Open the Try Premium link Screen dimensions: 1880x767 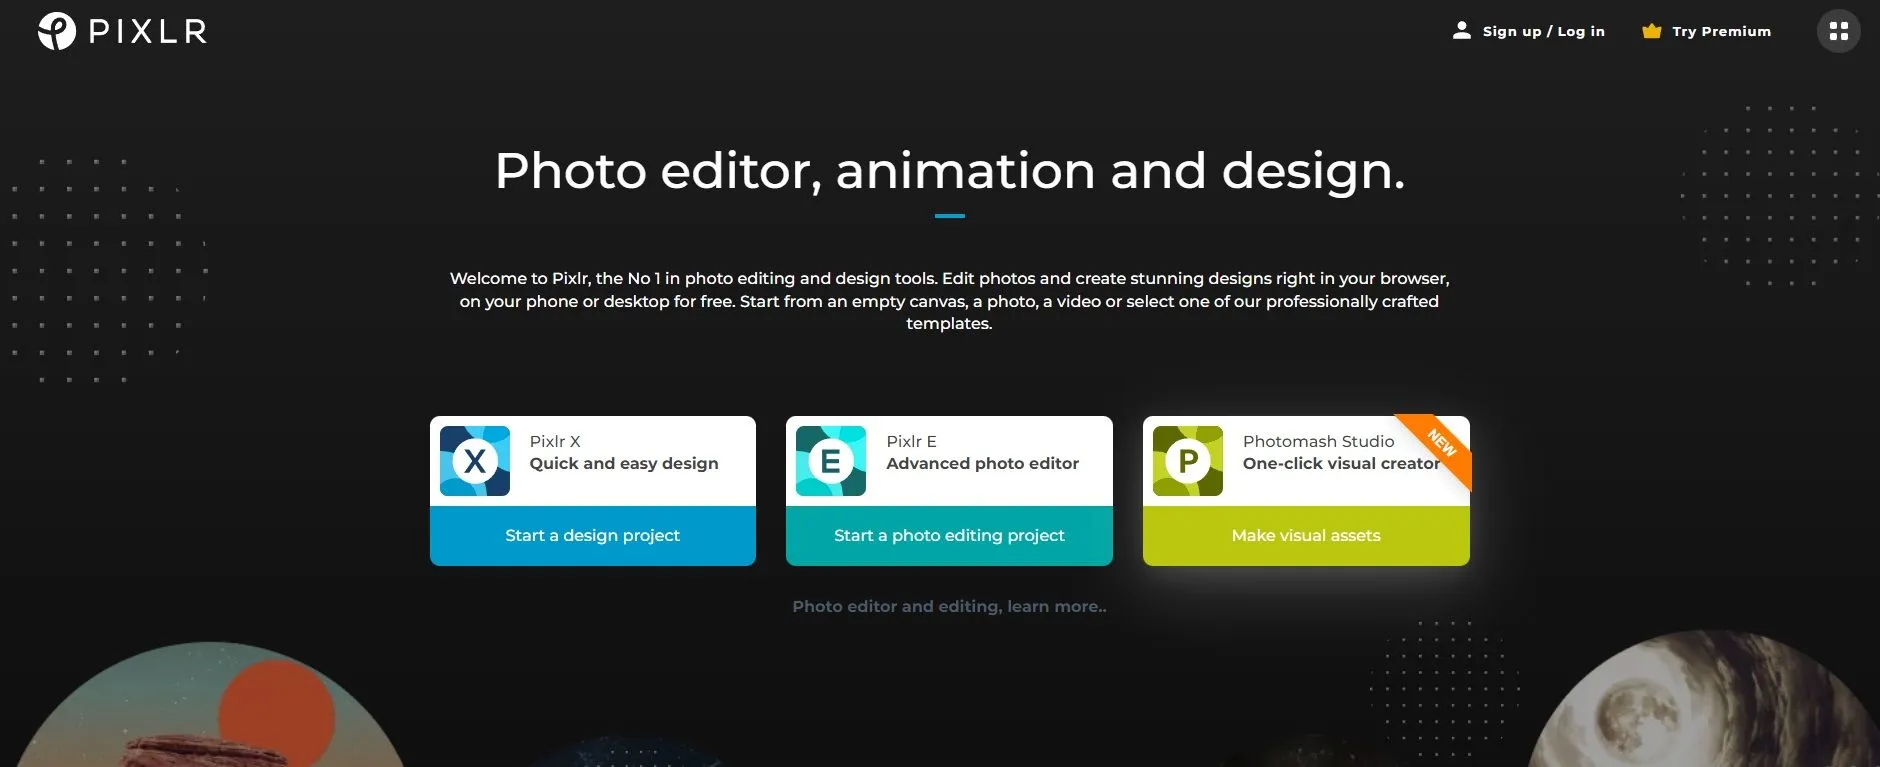click(x=1721, y=31)
